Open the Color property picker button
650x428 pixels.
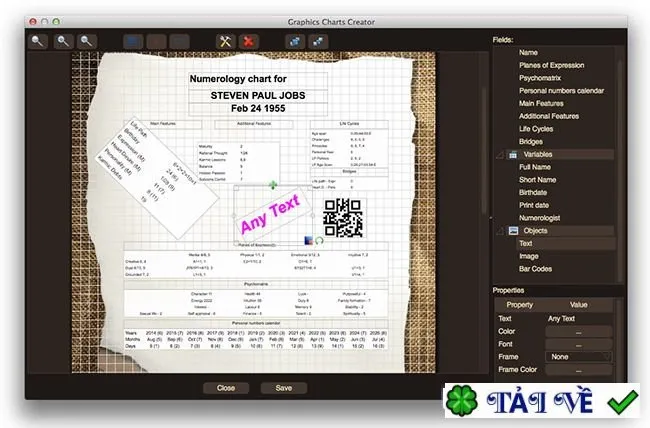578,331
